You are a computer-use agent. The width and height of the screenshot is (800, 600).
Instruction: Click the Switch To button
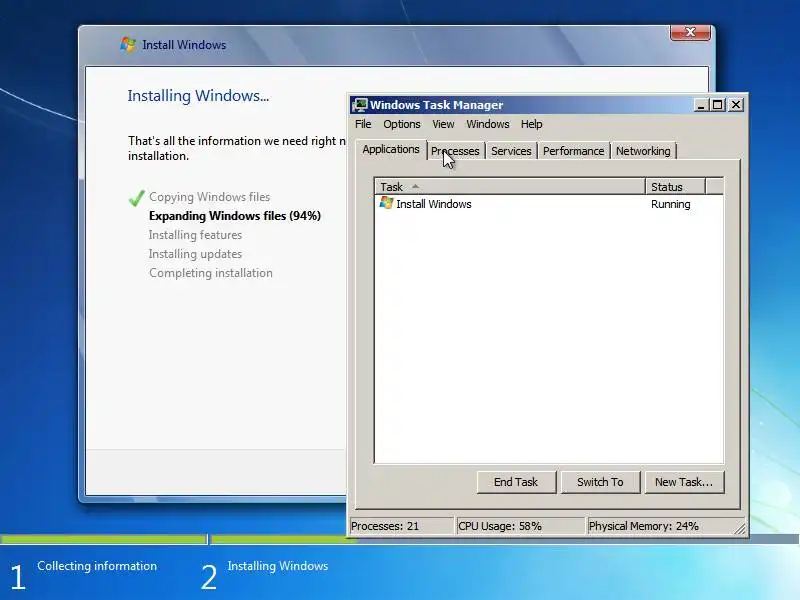tap(600, 482)
